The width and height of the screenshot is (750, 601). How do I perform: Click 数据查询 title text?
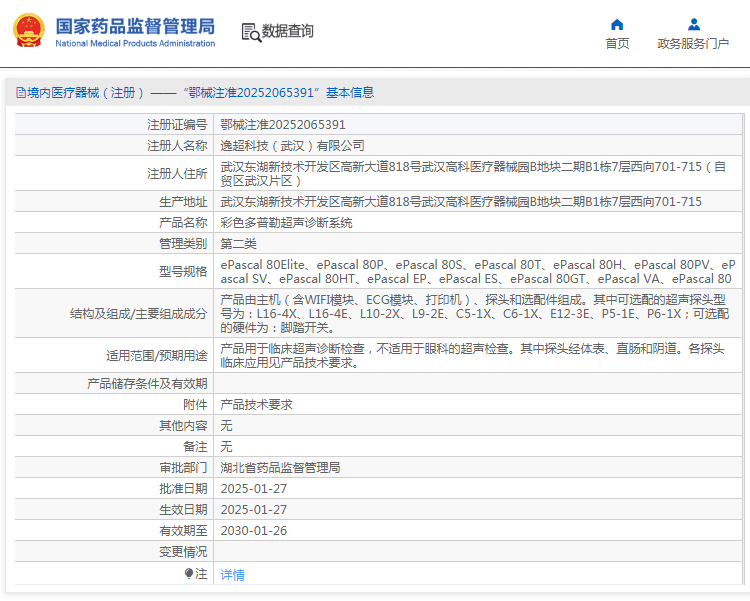click(x=287, y=31)
